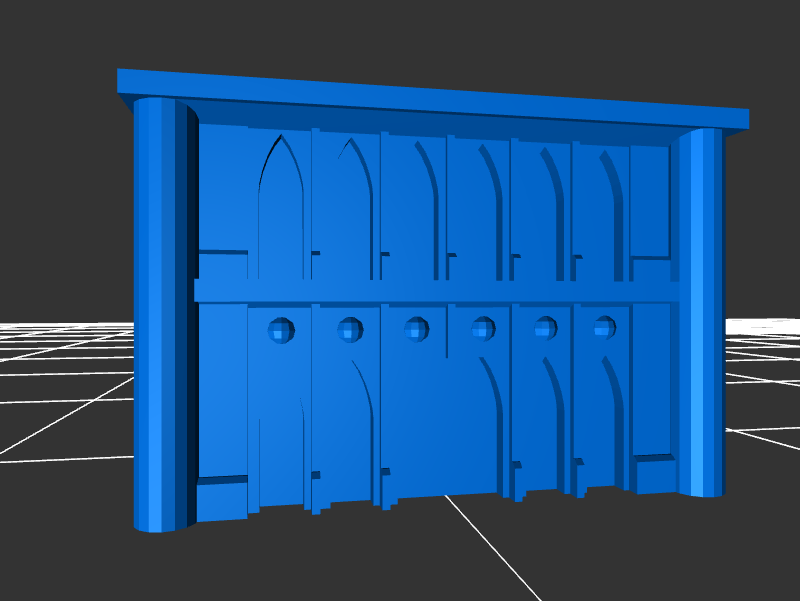Select the third round stud from the left
The height and width of the screenshot is (601, 800).
pos(417,328)
